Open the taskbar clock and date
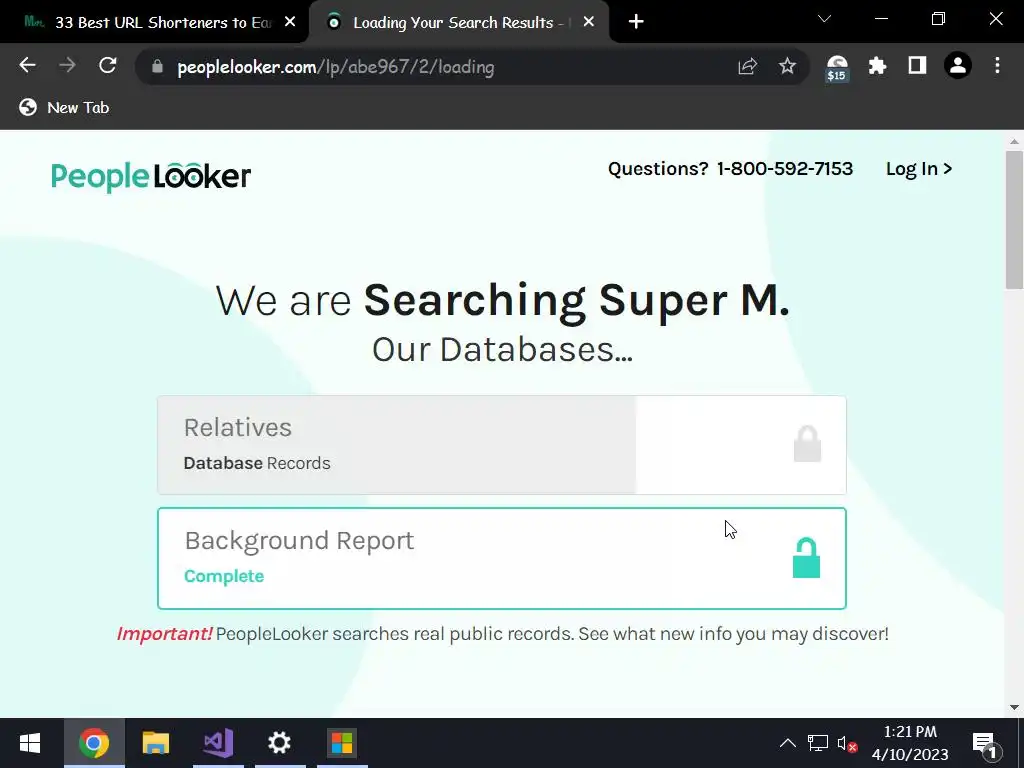 (910, 743)
